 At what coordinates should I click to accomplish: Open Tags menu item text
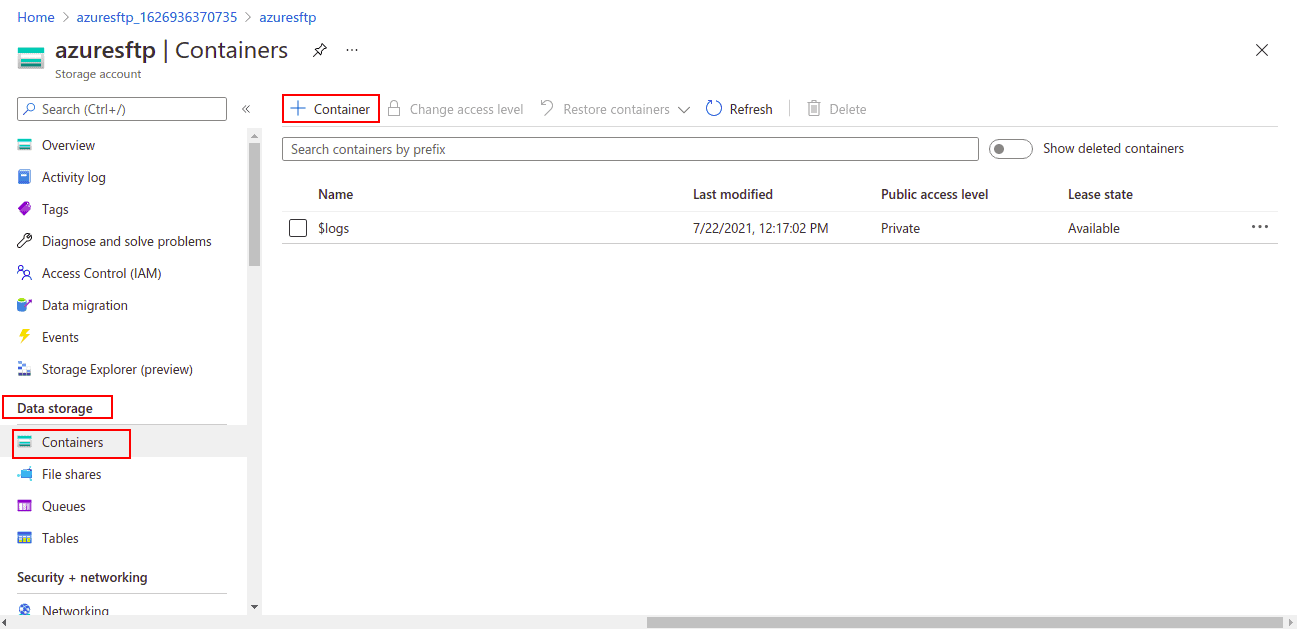tap(55, 209)
